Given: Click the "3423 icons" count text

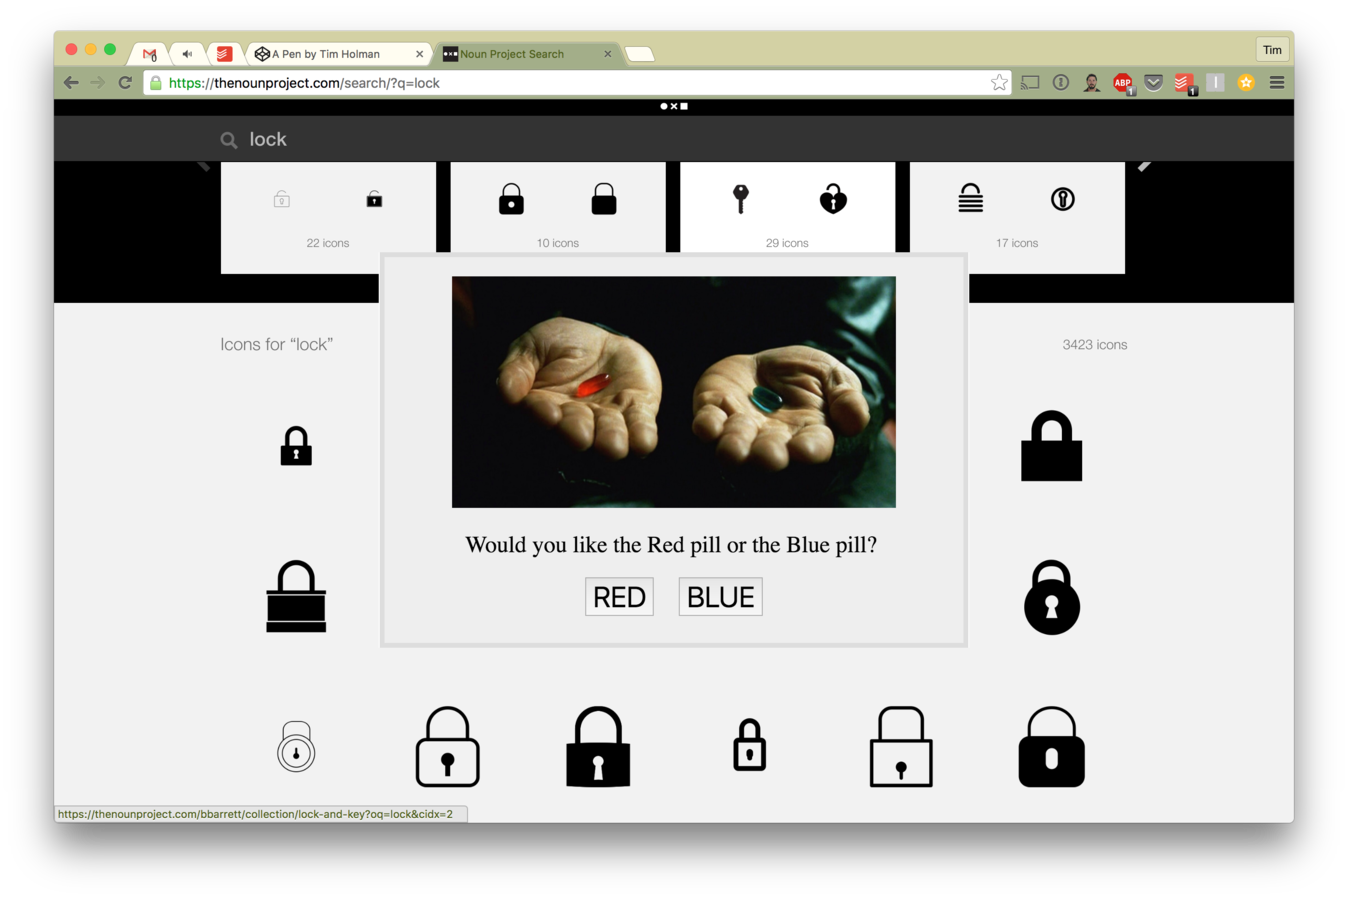Looking at the screenshot, I should tap(1094, 345).
